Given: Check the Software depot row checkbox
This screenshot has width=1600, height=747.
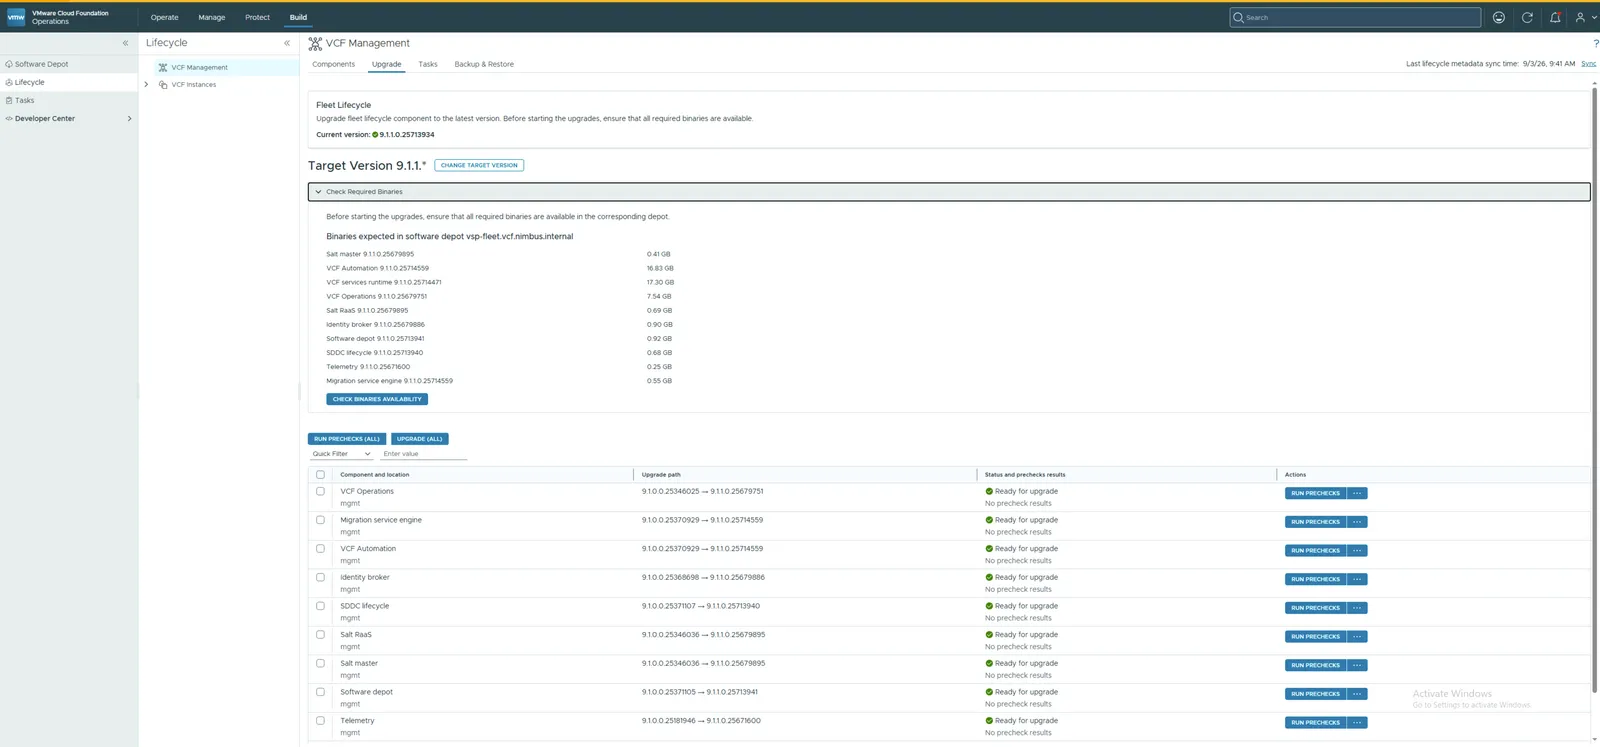Looking at the screenshot, I should (320, 692).
